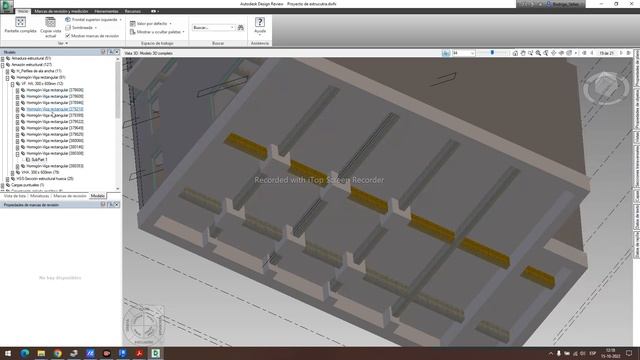This screenshot has height=360, width=640.
Task: Click the Fit to window zoom icon
Action: (546, 53)
